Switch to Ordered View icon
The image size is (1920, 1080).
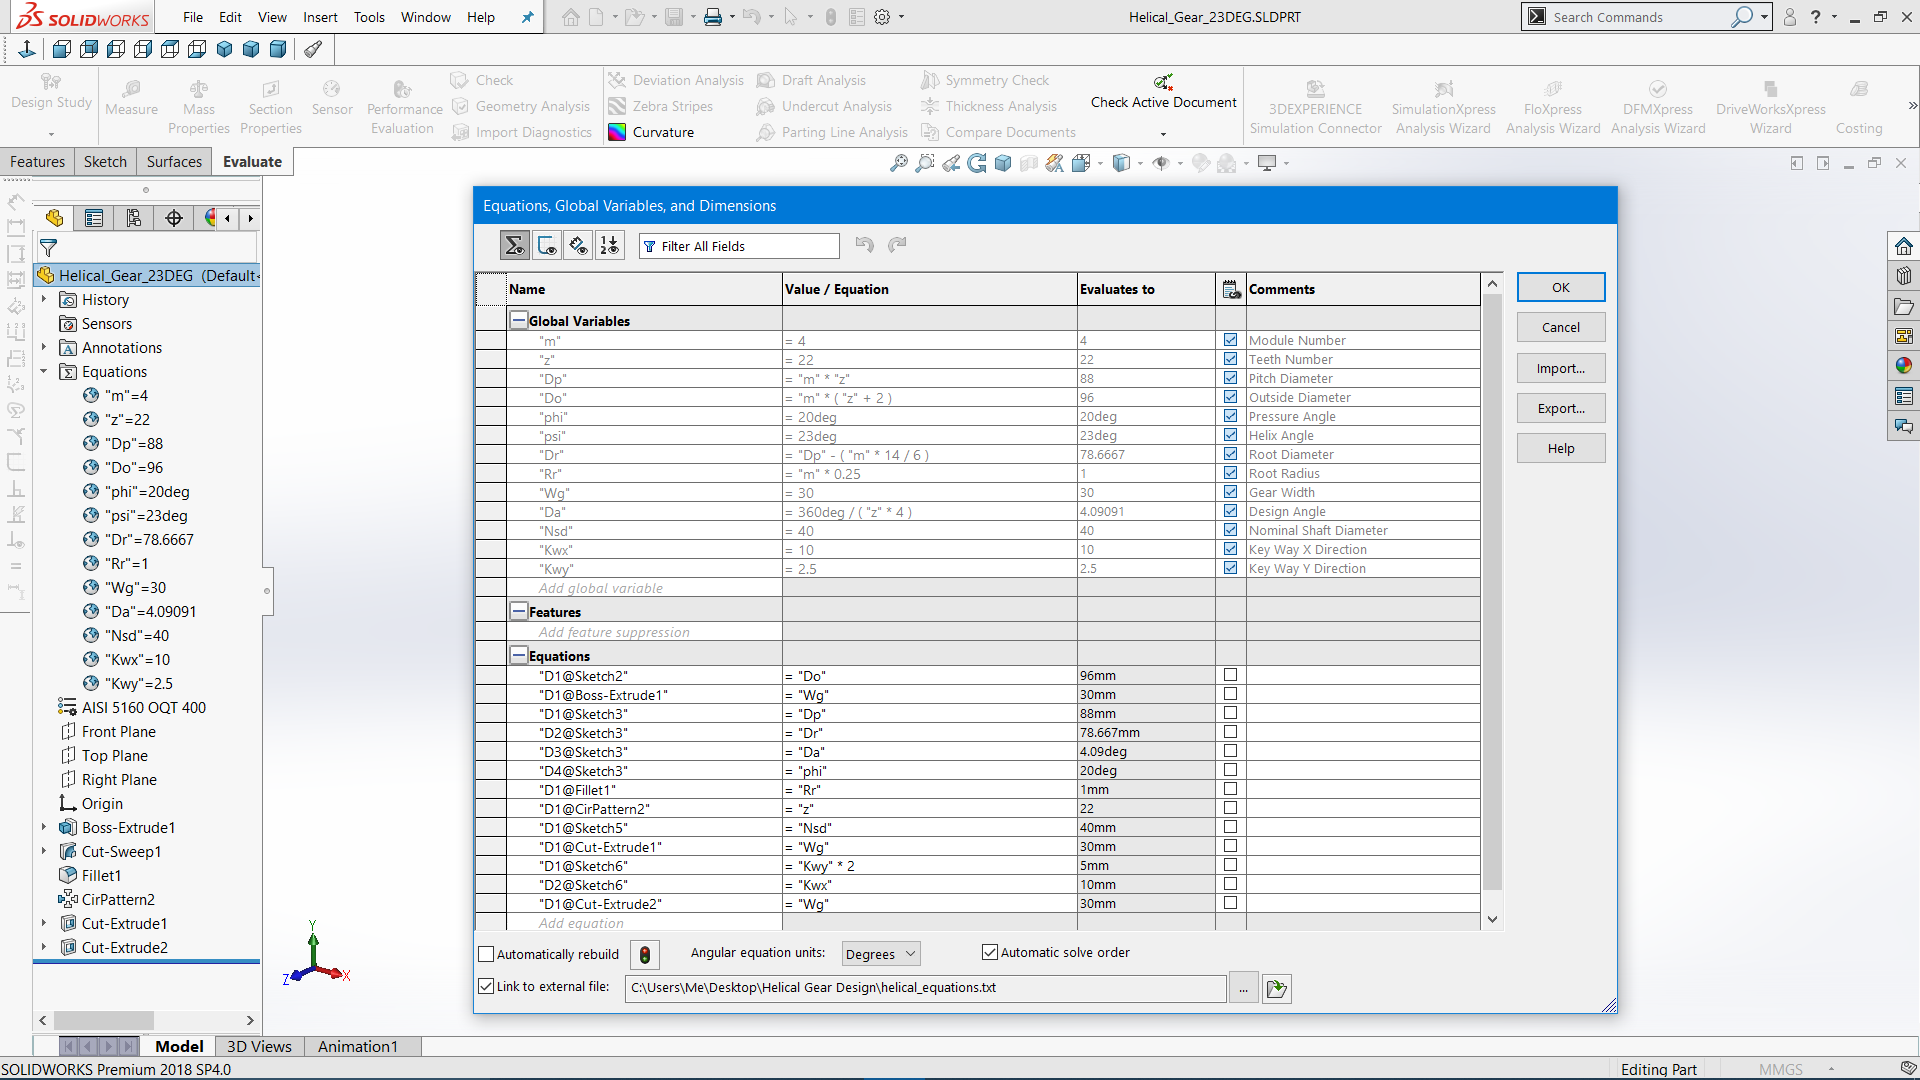pyautogui.click(x=610, y=246)
